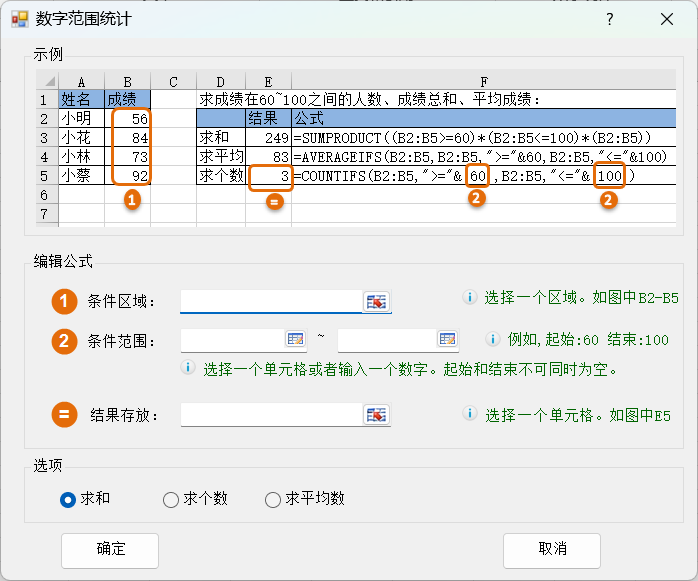Viewport: 698px width, 581px height.
Task: Click into the 条件区域 input field
Action: [270, 302]
